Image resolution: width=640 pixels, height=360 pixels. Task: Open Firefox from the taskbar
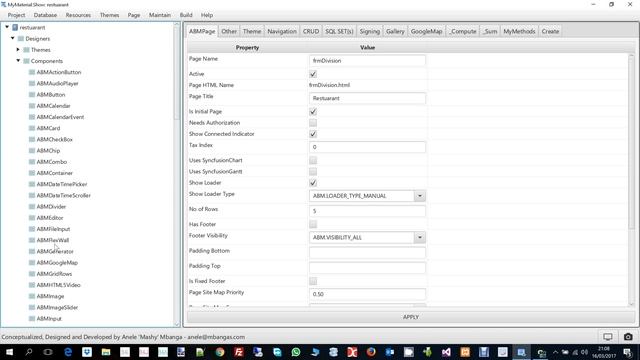coord(371,352)
